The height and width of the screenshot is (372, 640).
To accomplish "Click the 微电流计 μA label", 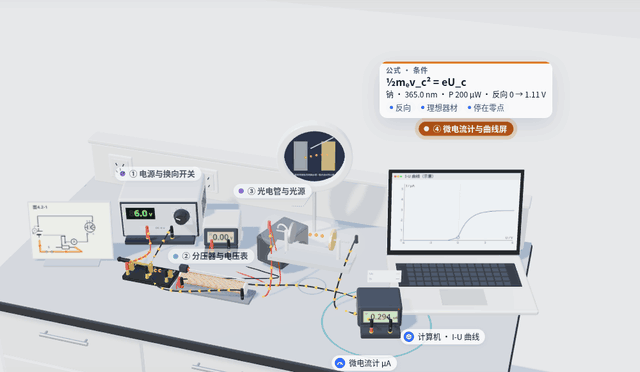I will [364, 363].
